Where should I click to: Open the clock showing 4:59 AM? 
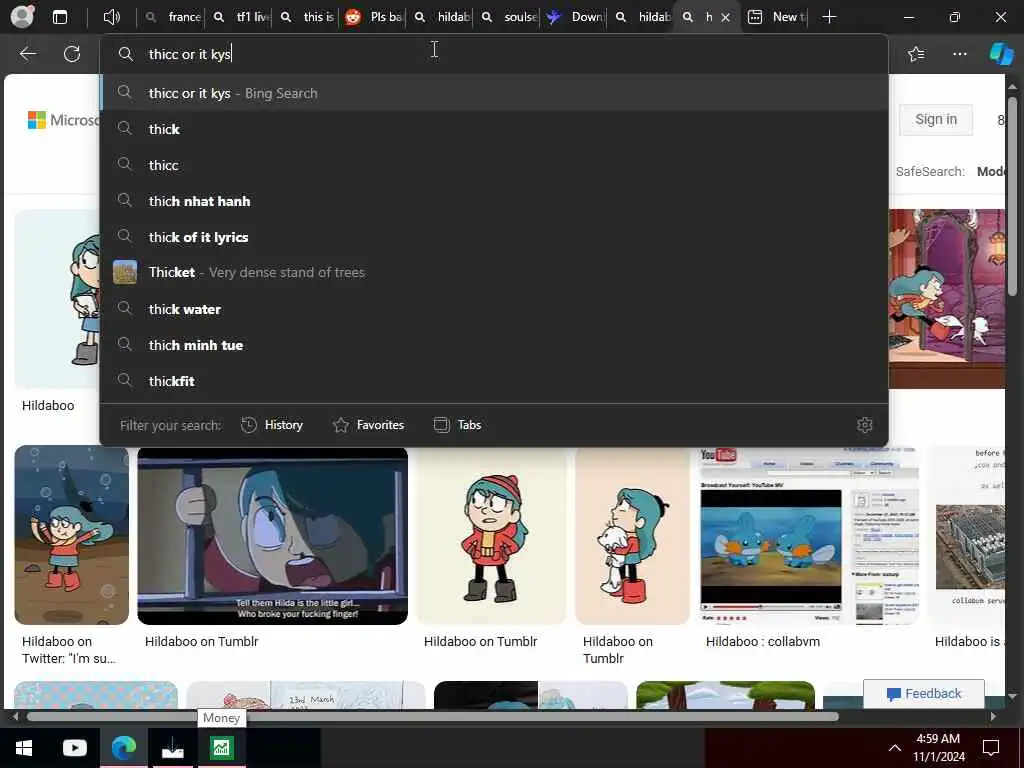point(938,748)
